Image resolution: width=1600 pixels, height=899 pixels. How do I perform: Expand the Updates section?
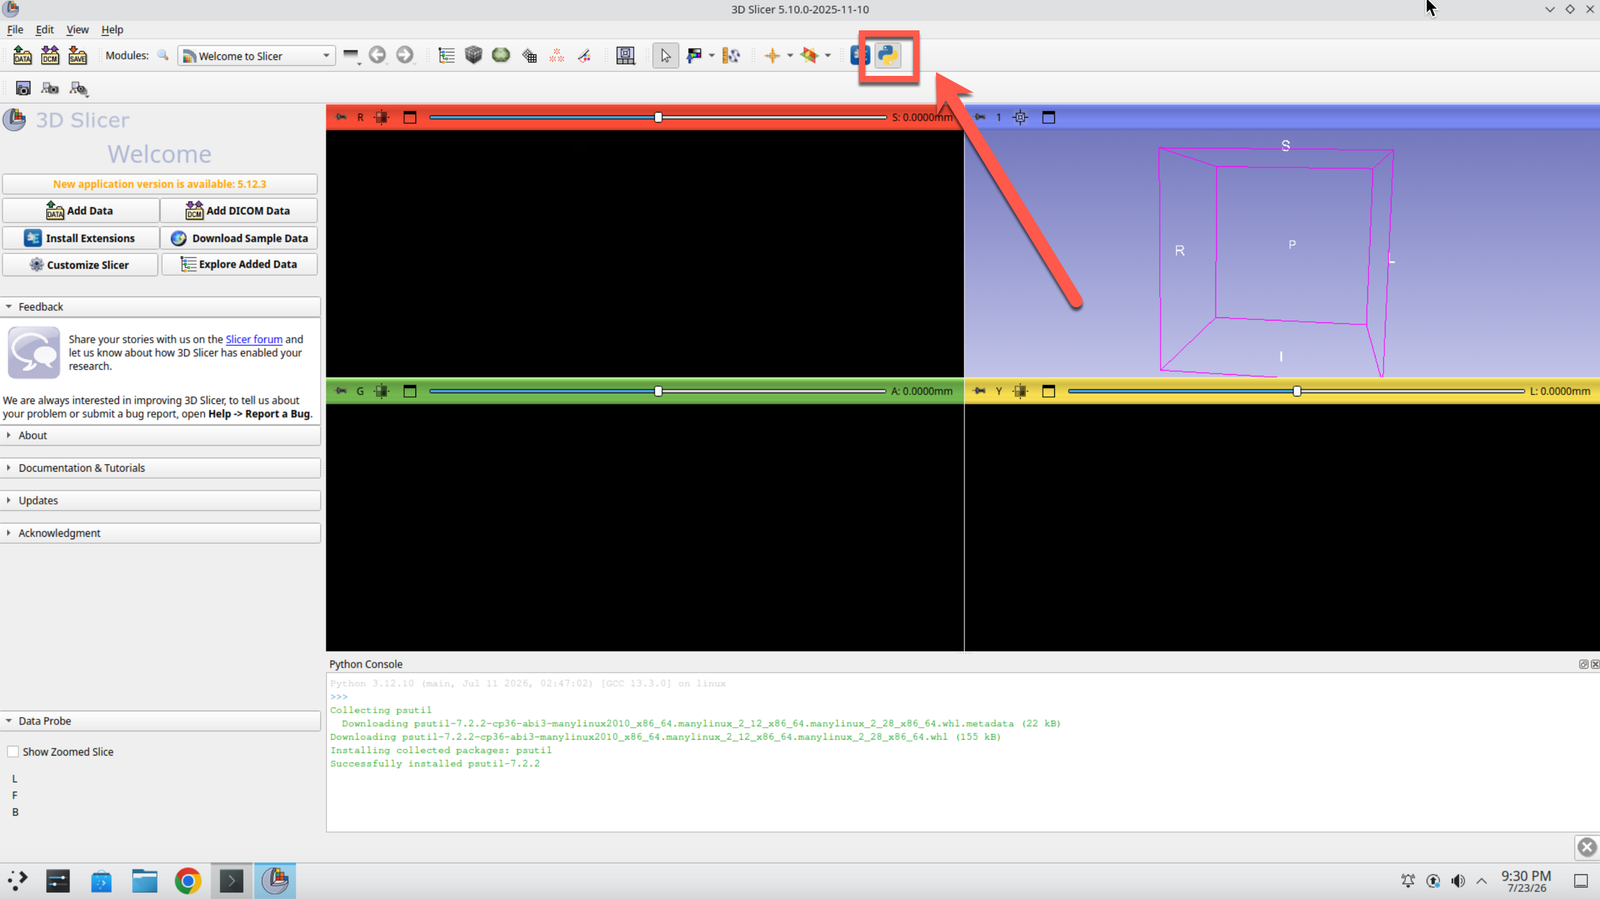[x=160, y=500]
